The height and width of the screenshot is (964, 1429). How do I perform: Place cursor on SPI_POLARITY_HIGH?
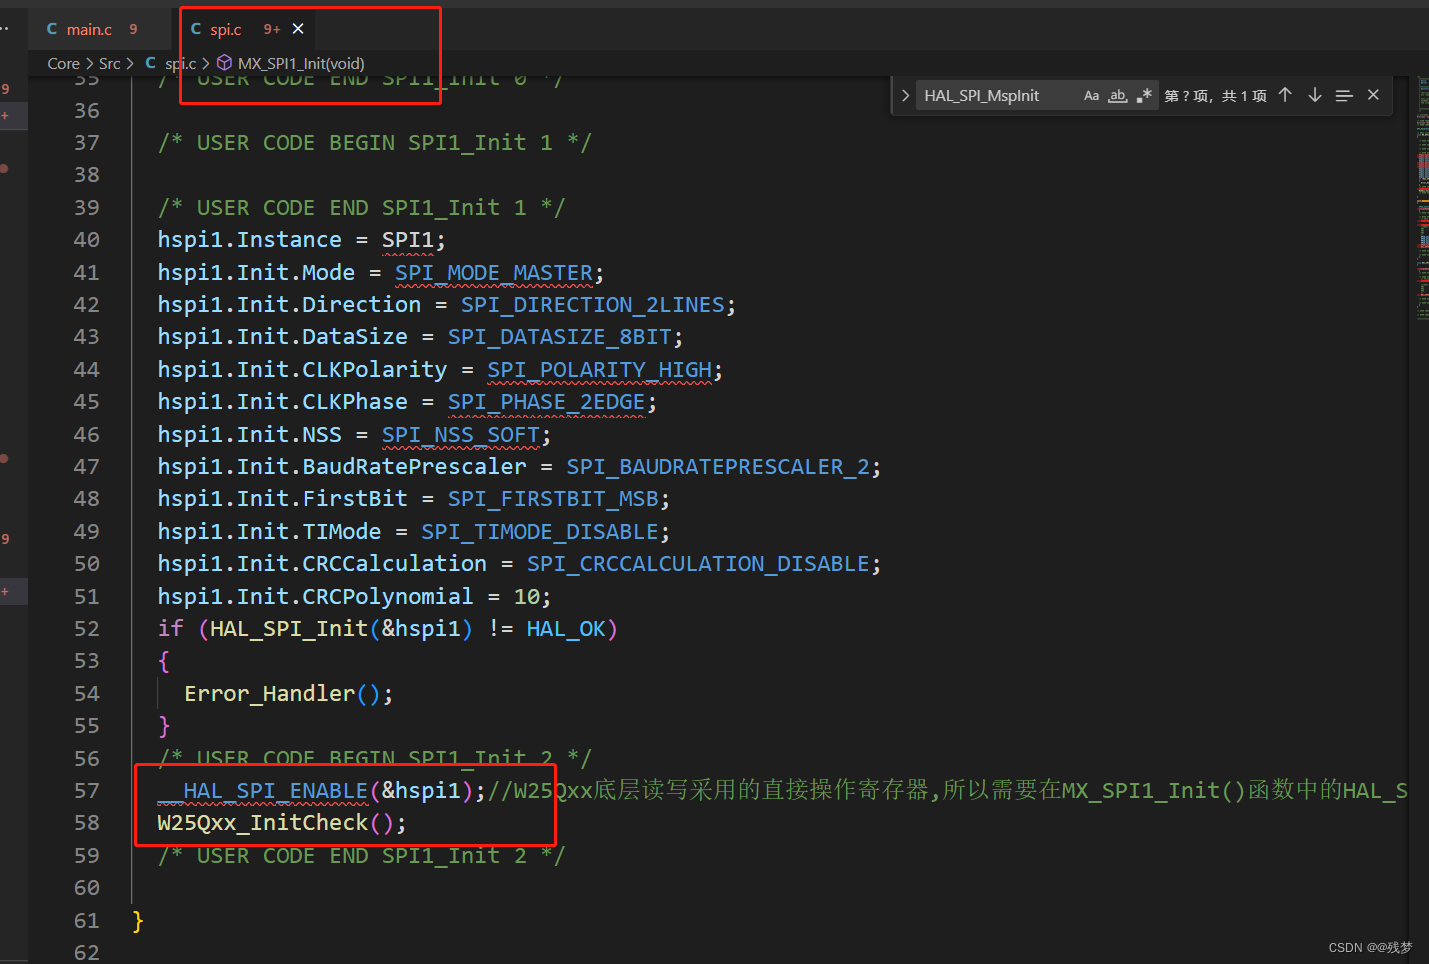pyautogui.click(x=600, y=370)
